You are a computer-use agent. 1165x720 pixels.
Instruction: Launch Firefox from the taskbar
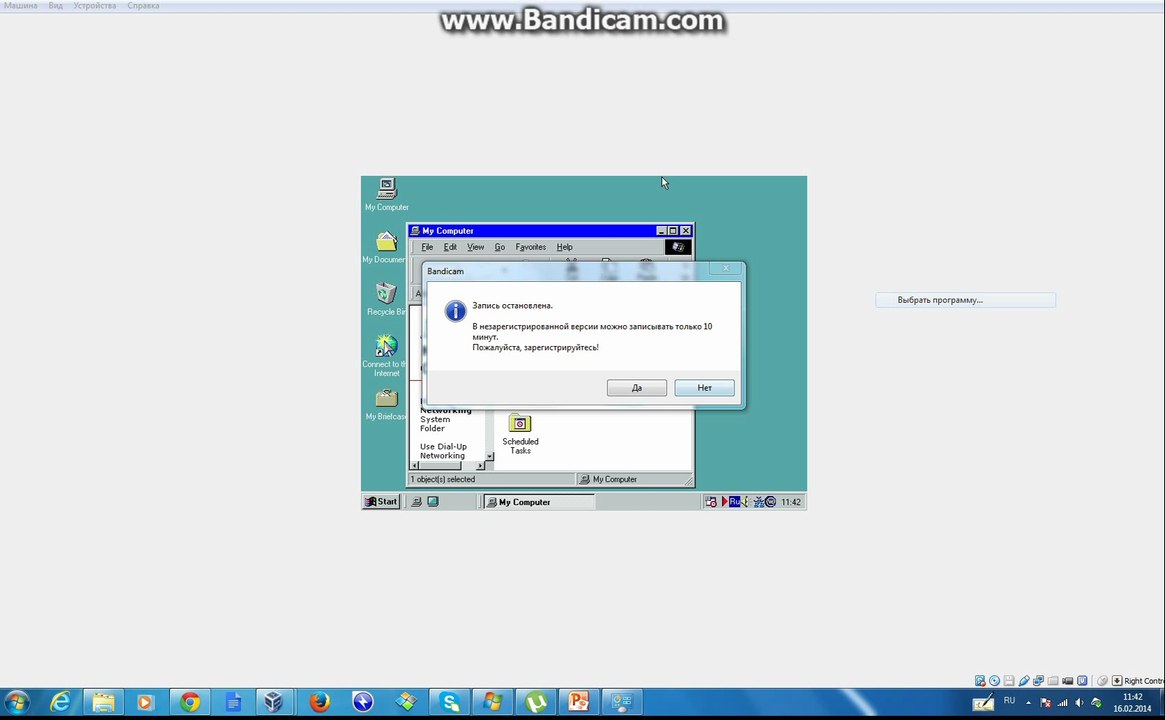point(319,701)
